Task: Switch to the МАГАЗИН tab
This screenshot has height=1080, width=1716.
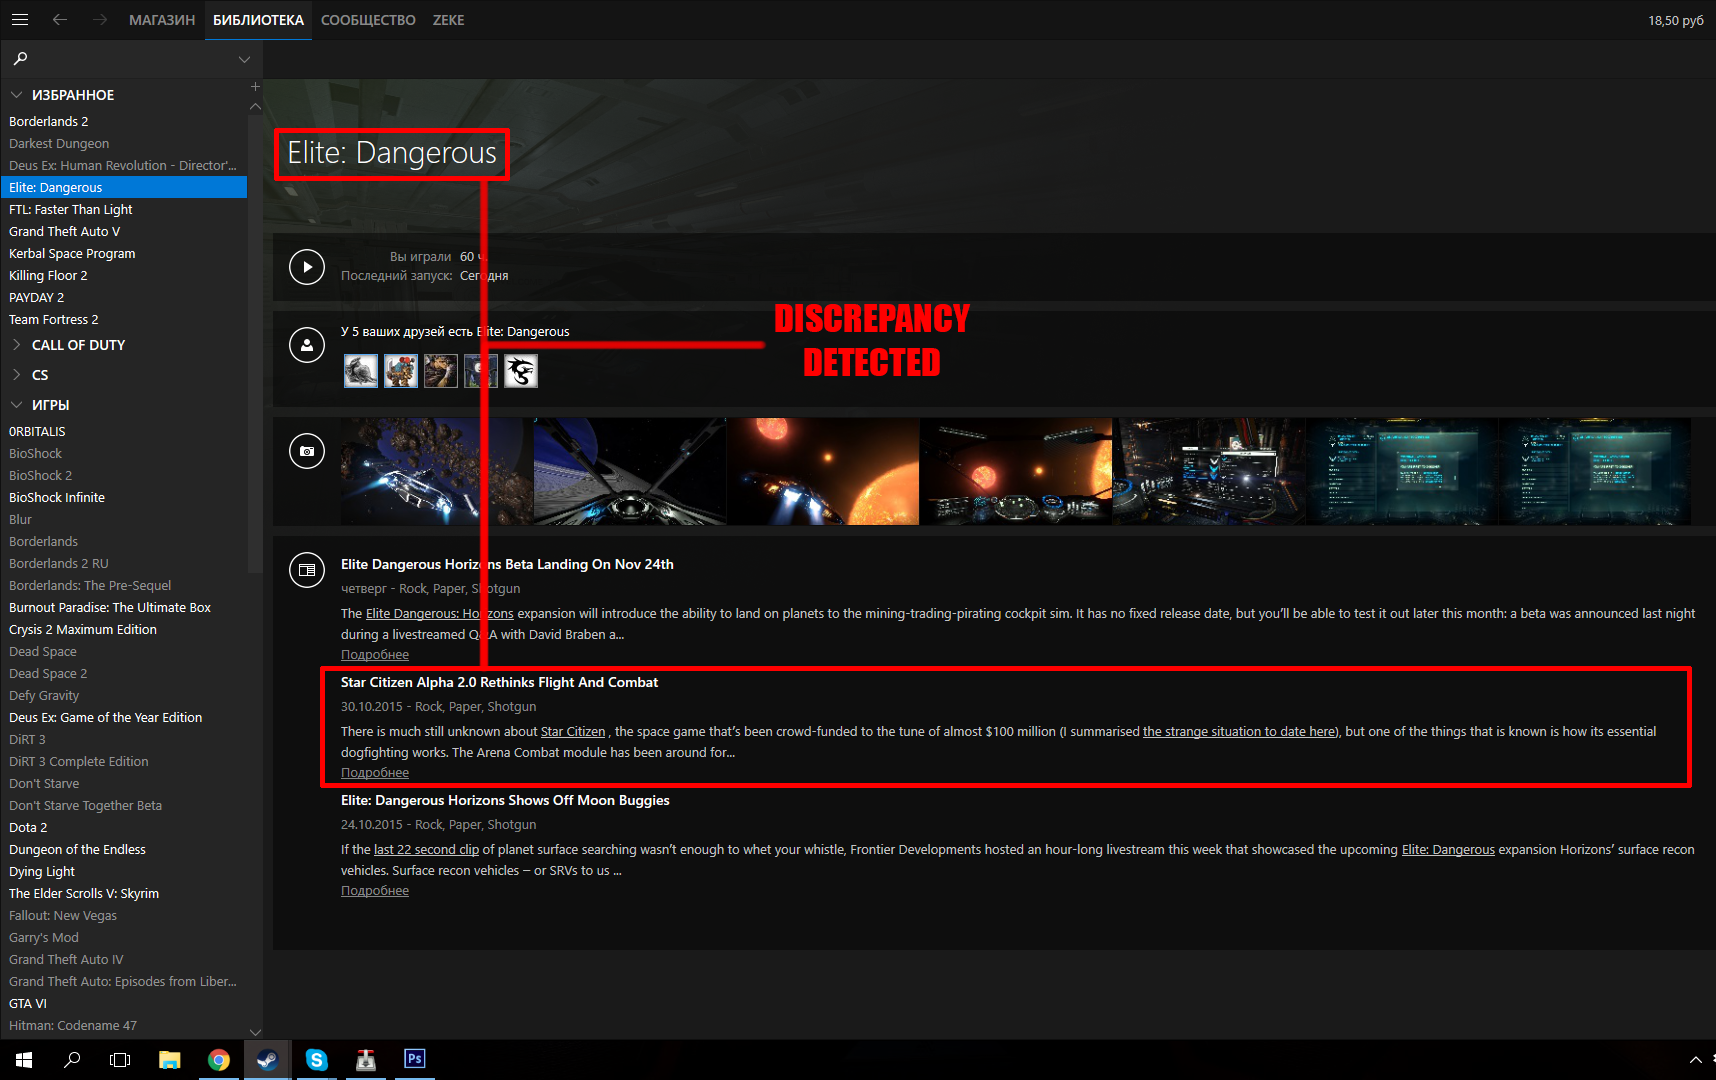Action: coord(162,20)
